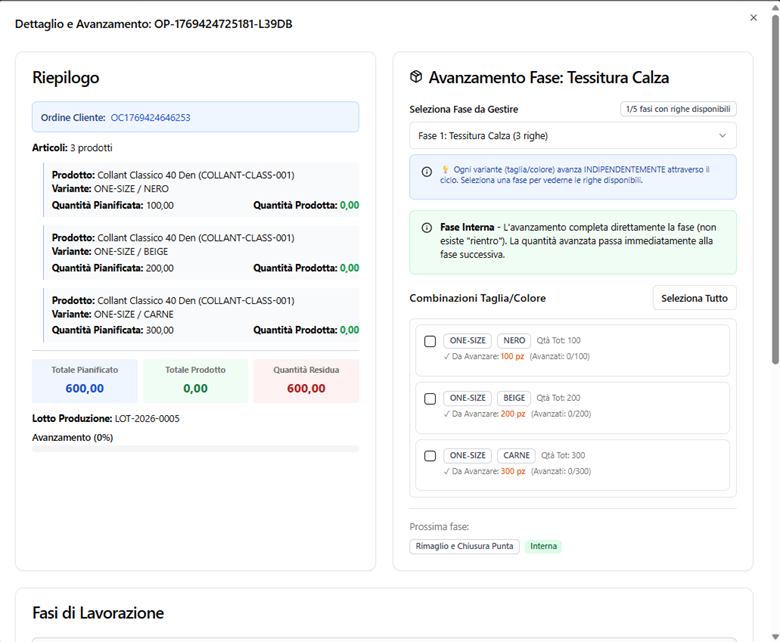
Task: Click the Quantità Residua 600,00 card
Action: 306,381
